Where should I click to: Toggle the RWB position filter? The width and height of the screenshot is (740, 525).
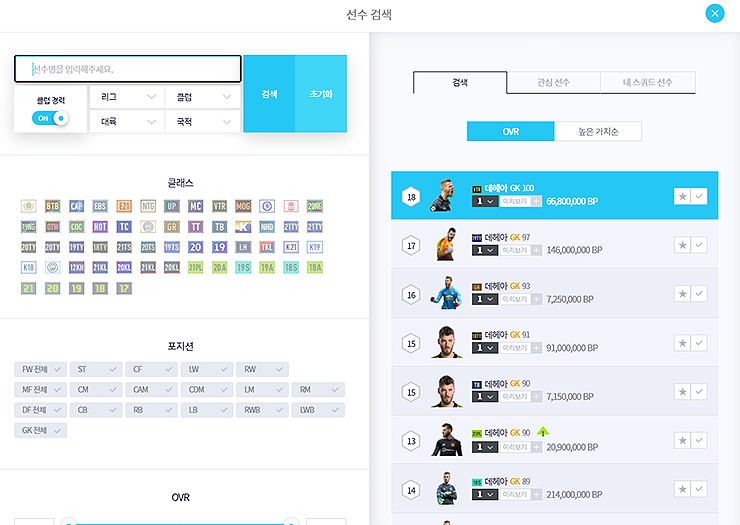[262, 410]
